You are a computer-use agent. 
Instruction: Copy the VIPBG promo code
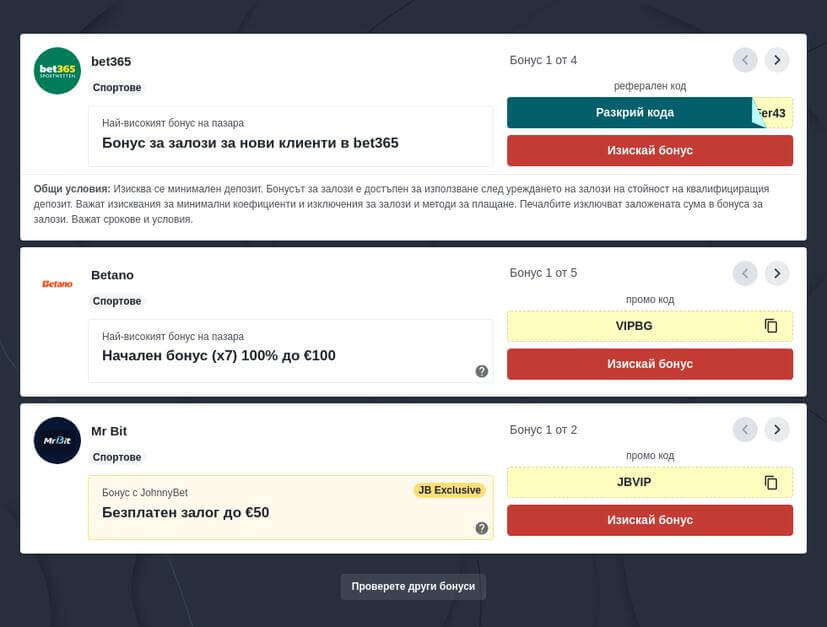point(771,326)
